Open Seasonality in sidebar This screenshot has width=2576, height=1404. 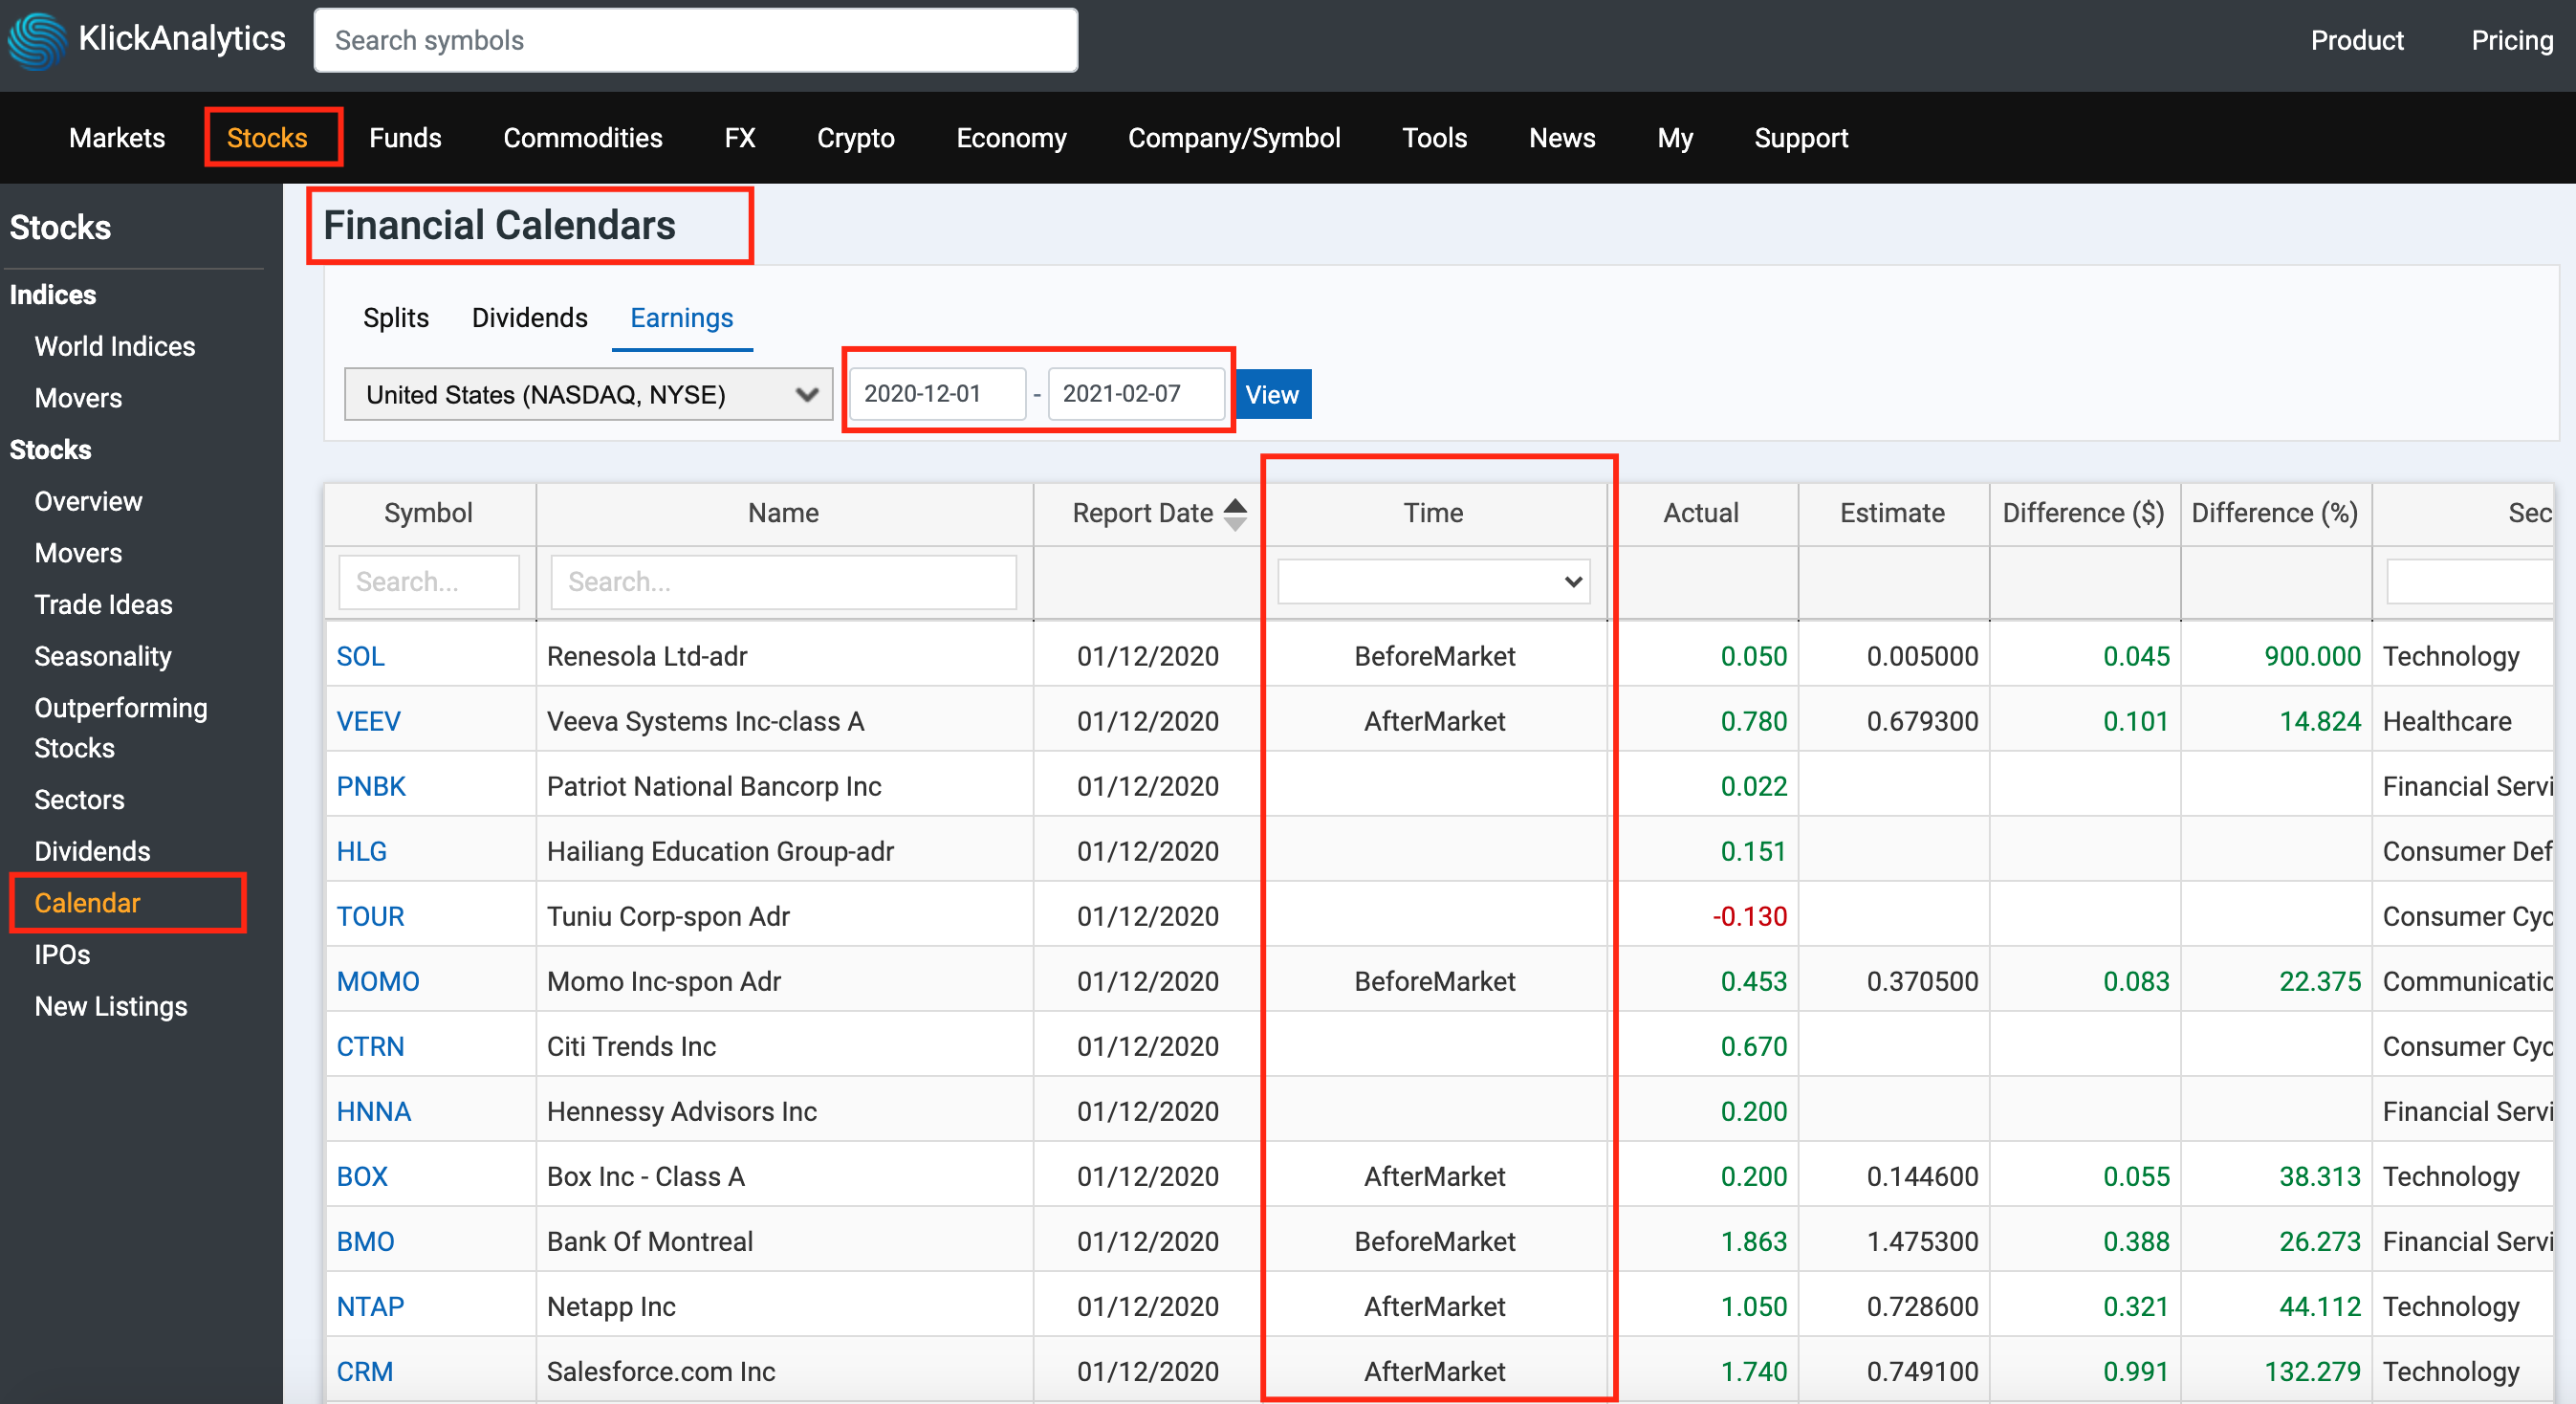tap(103, 656)
